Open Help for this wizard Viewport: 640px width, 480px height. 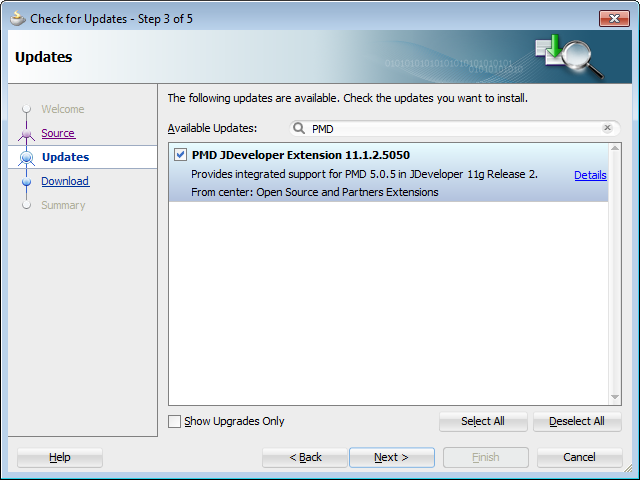click(x=60, y=457)
